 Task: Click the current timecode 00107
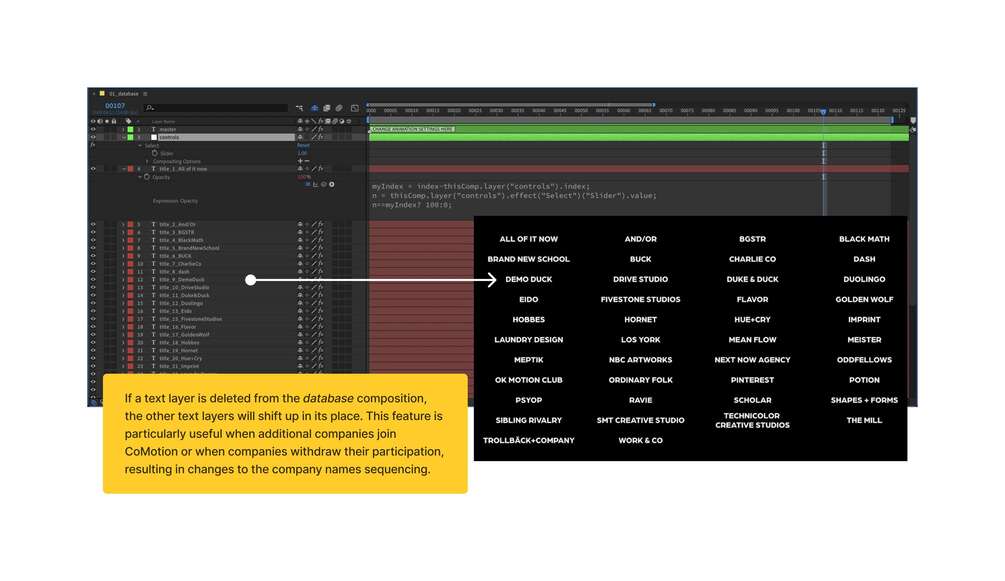tap(115, 106)
